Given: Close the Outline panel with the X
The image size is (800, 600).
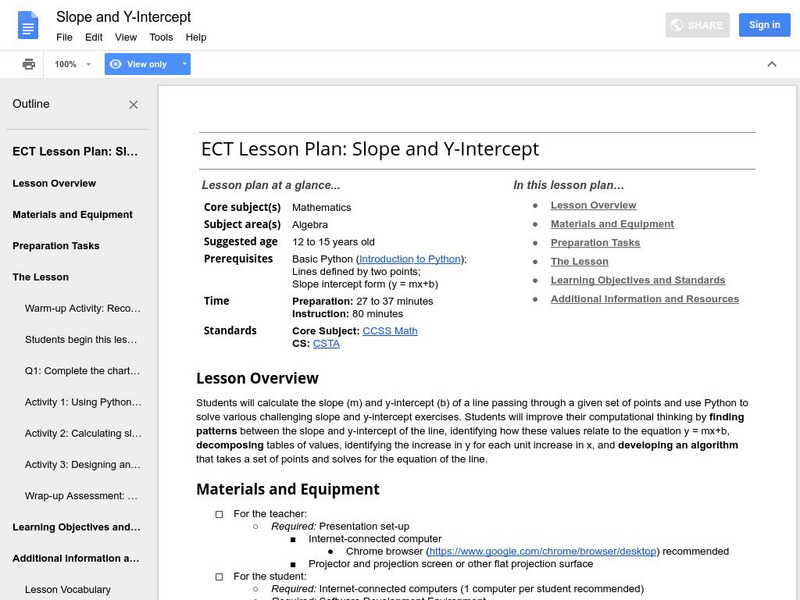Looking at the screenshot, I should 134,104.
